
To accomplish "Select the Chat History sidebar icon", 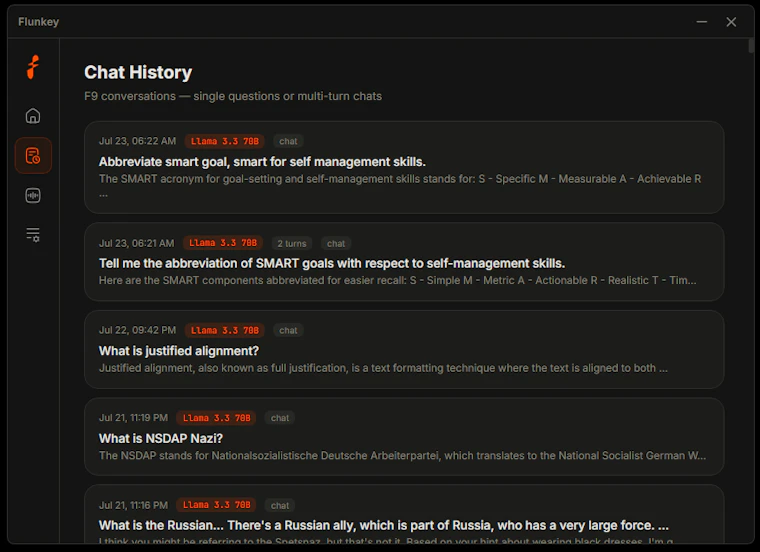I will tap(33, 156).
